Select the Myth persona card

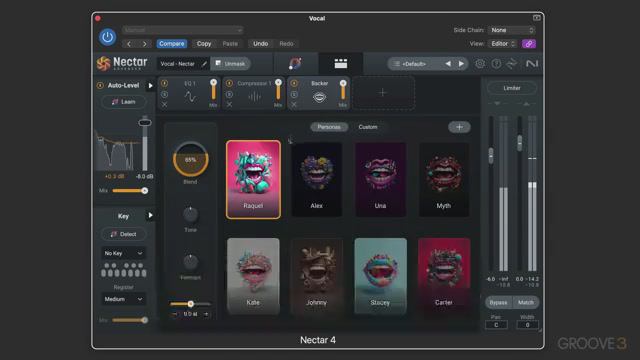tap(444, 180)
